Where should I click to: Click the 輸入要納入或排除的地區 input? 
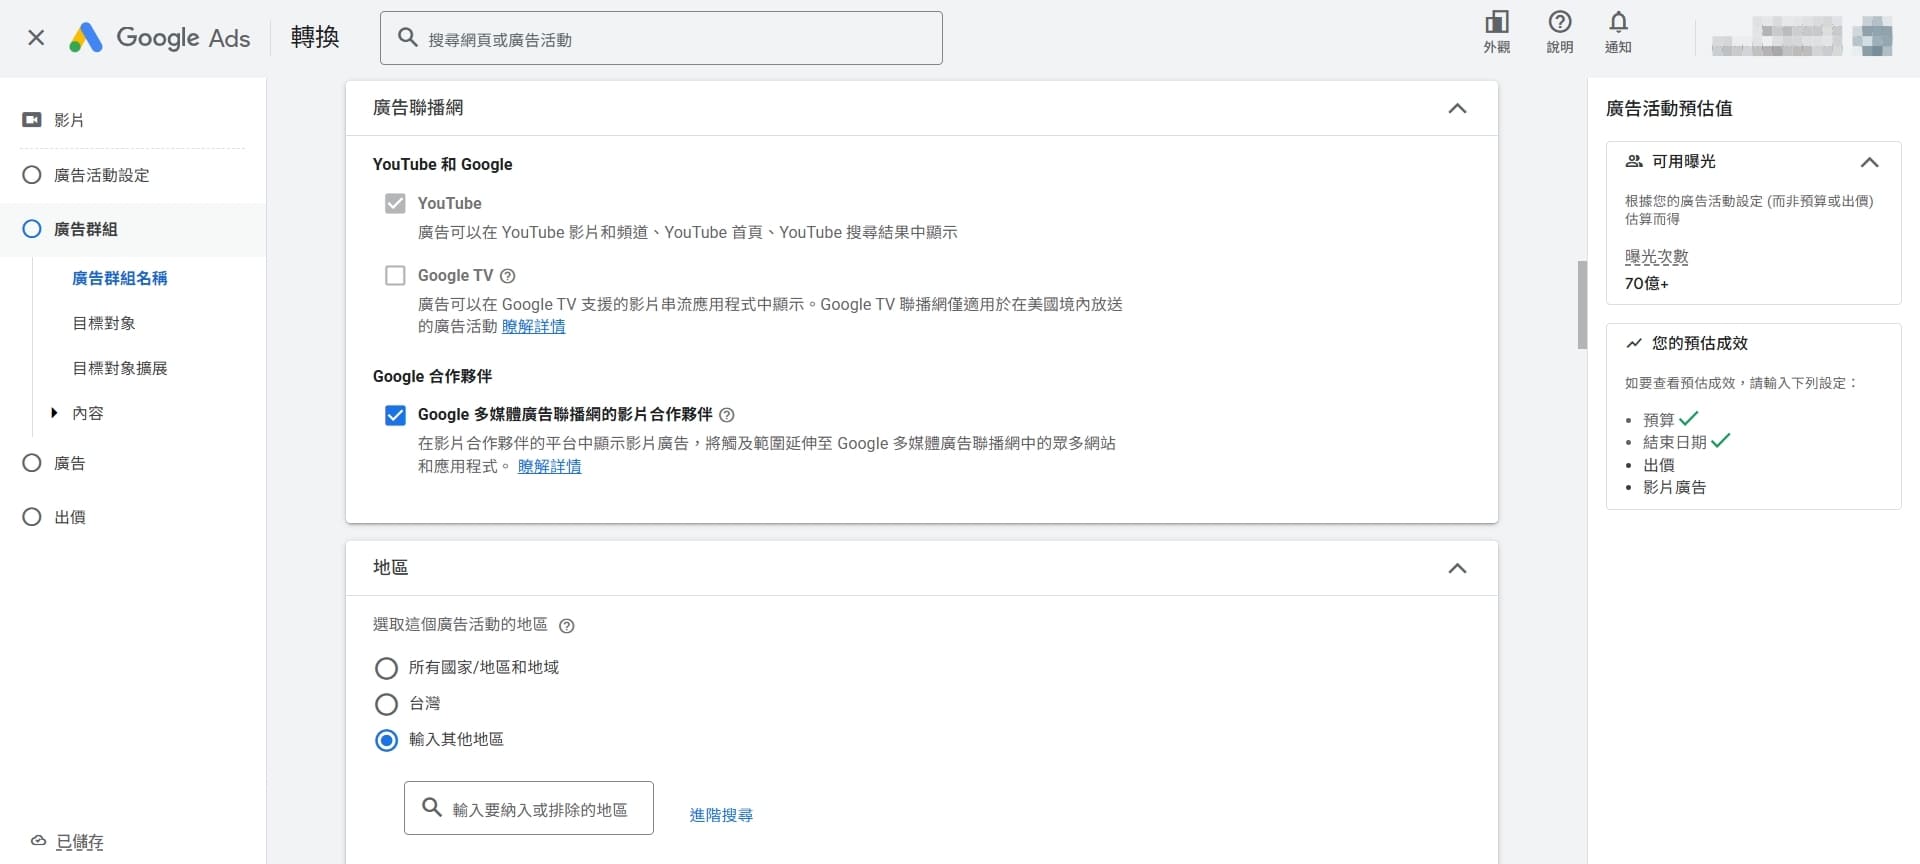pos(529,808)
